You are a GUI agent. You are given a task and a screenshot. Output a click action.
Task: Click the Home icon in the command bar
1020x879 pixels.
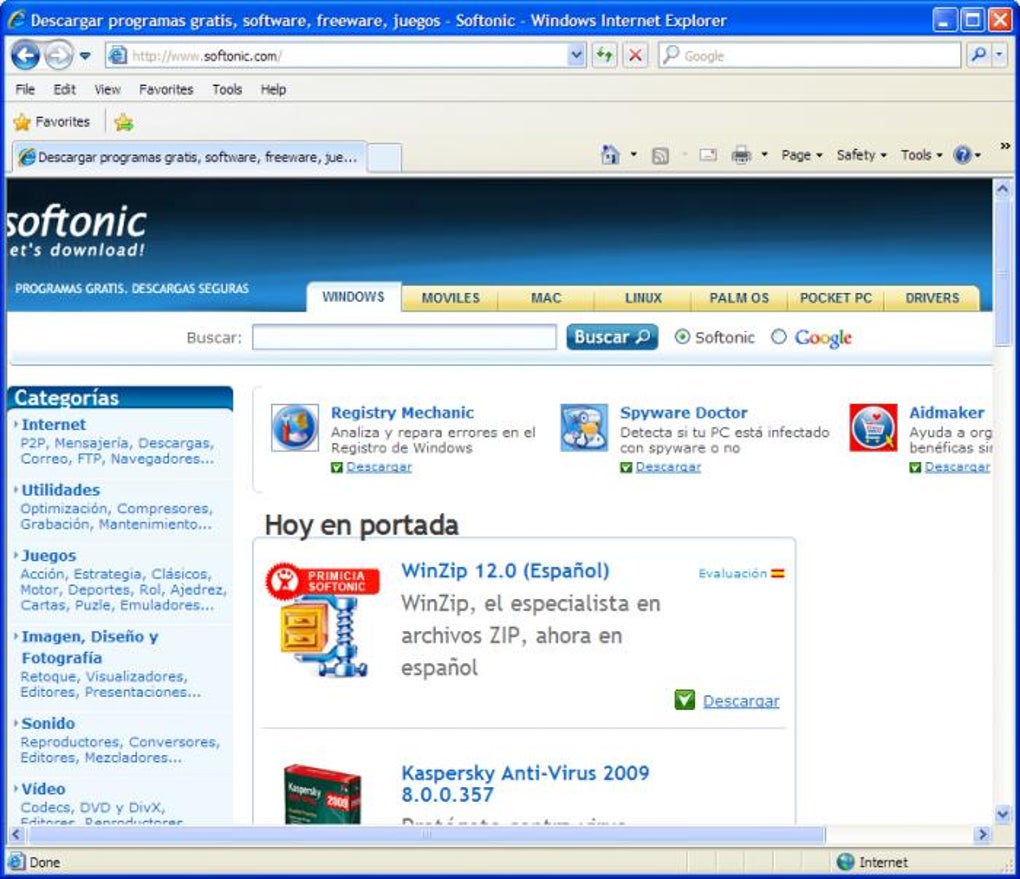(610, 155)
